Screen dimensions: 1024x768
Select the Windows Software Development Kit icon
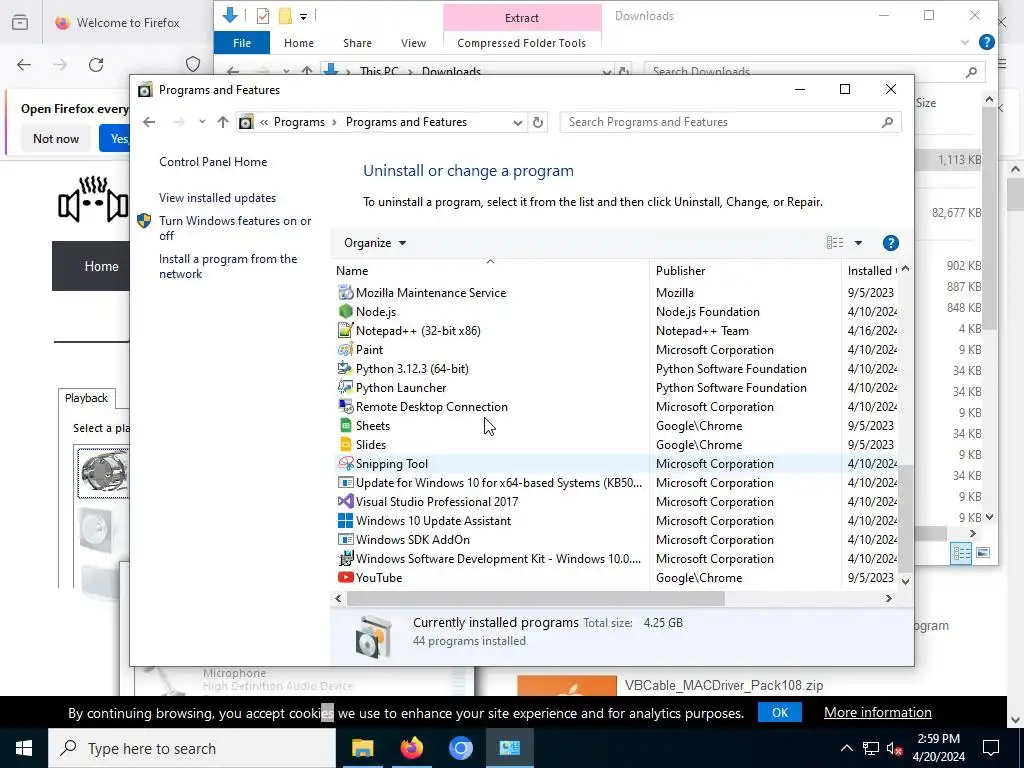coord(345,558)
